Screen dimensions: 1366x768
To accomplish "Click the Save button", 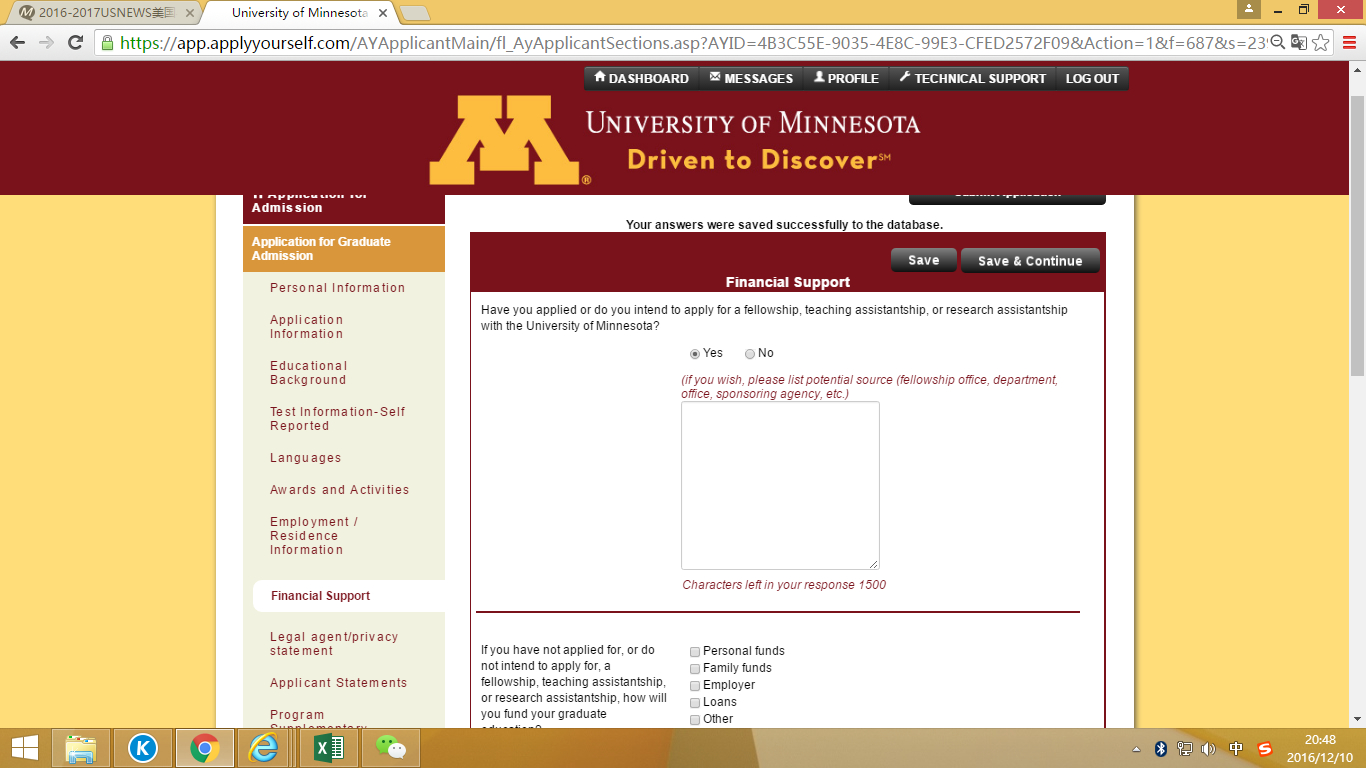I will coord(924,260).
